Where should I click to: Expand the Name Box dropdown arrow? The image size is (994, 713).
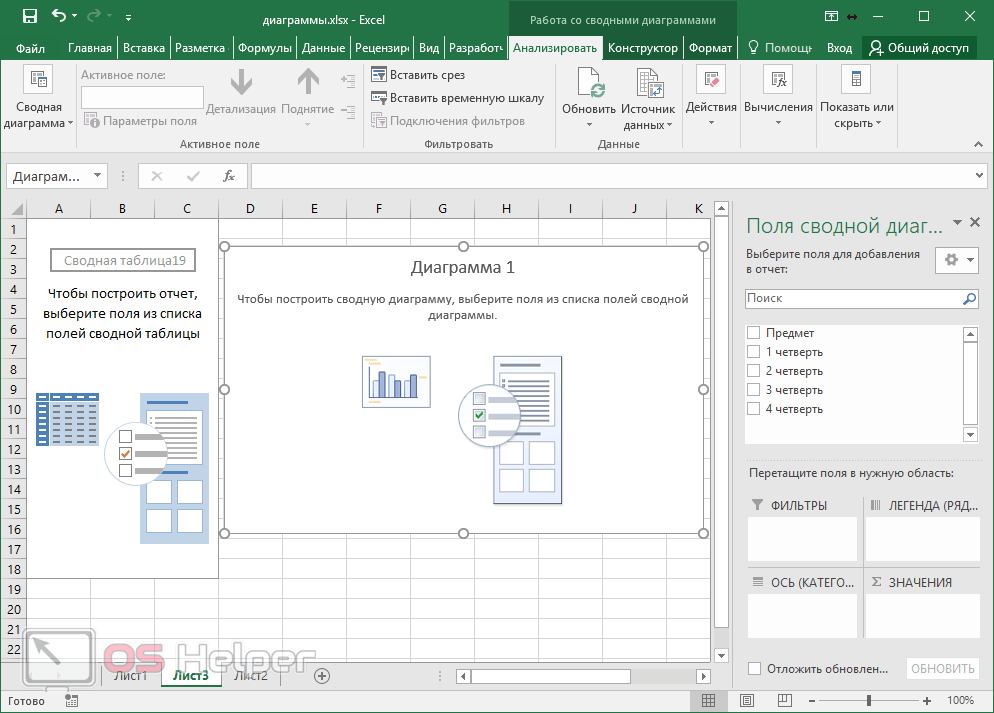[97, 176]
